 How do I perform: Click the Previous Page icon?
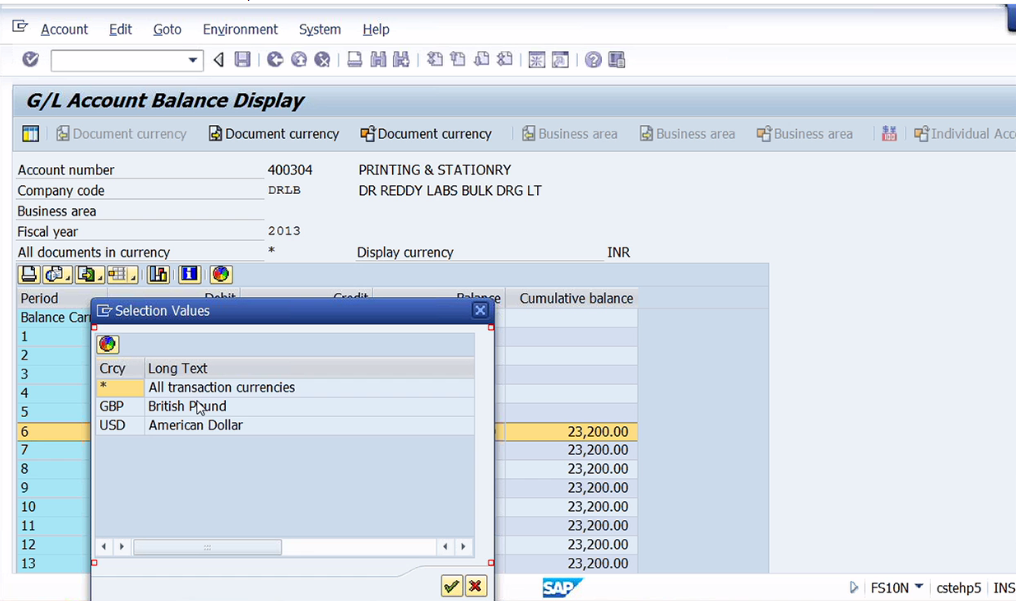tap(458, 60)
